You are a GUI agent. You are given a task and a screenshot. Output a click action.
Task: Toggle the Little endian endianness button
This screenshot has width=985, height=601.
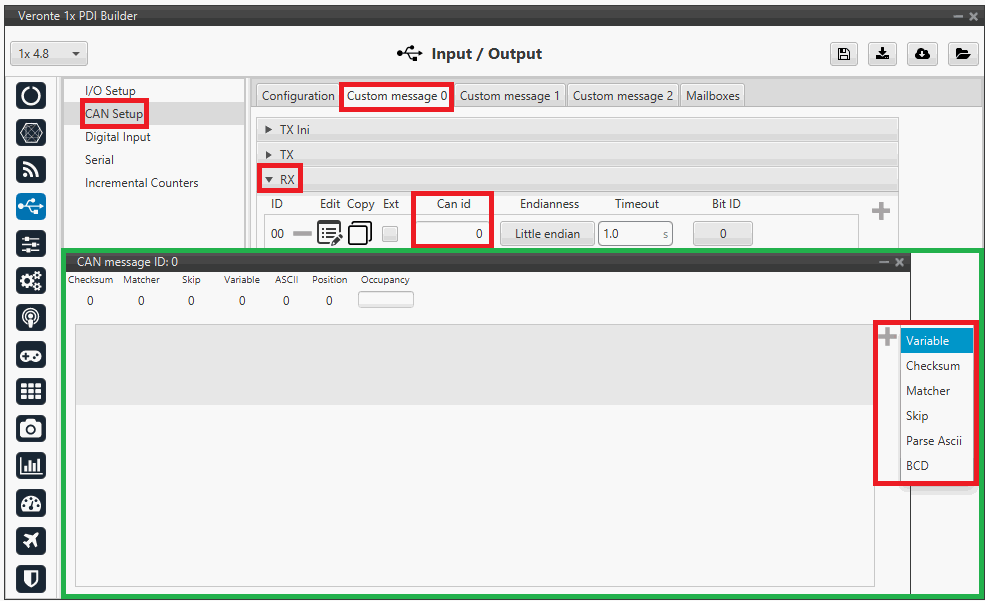pos(547,234)
